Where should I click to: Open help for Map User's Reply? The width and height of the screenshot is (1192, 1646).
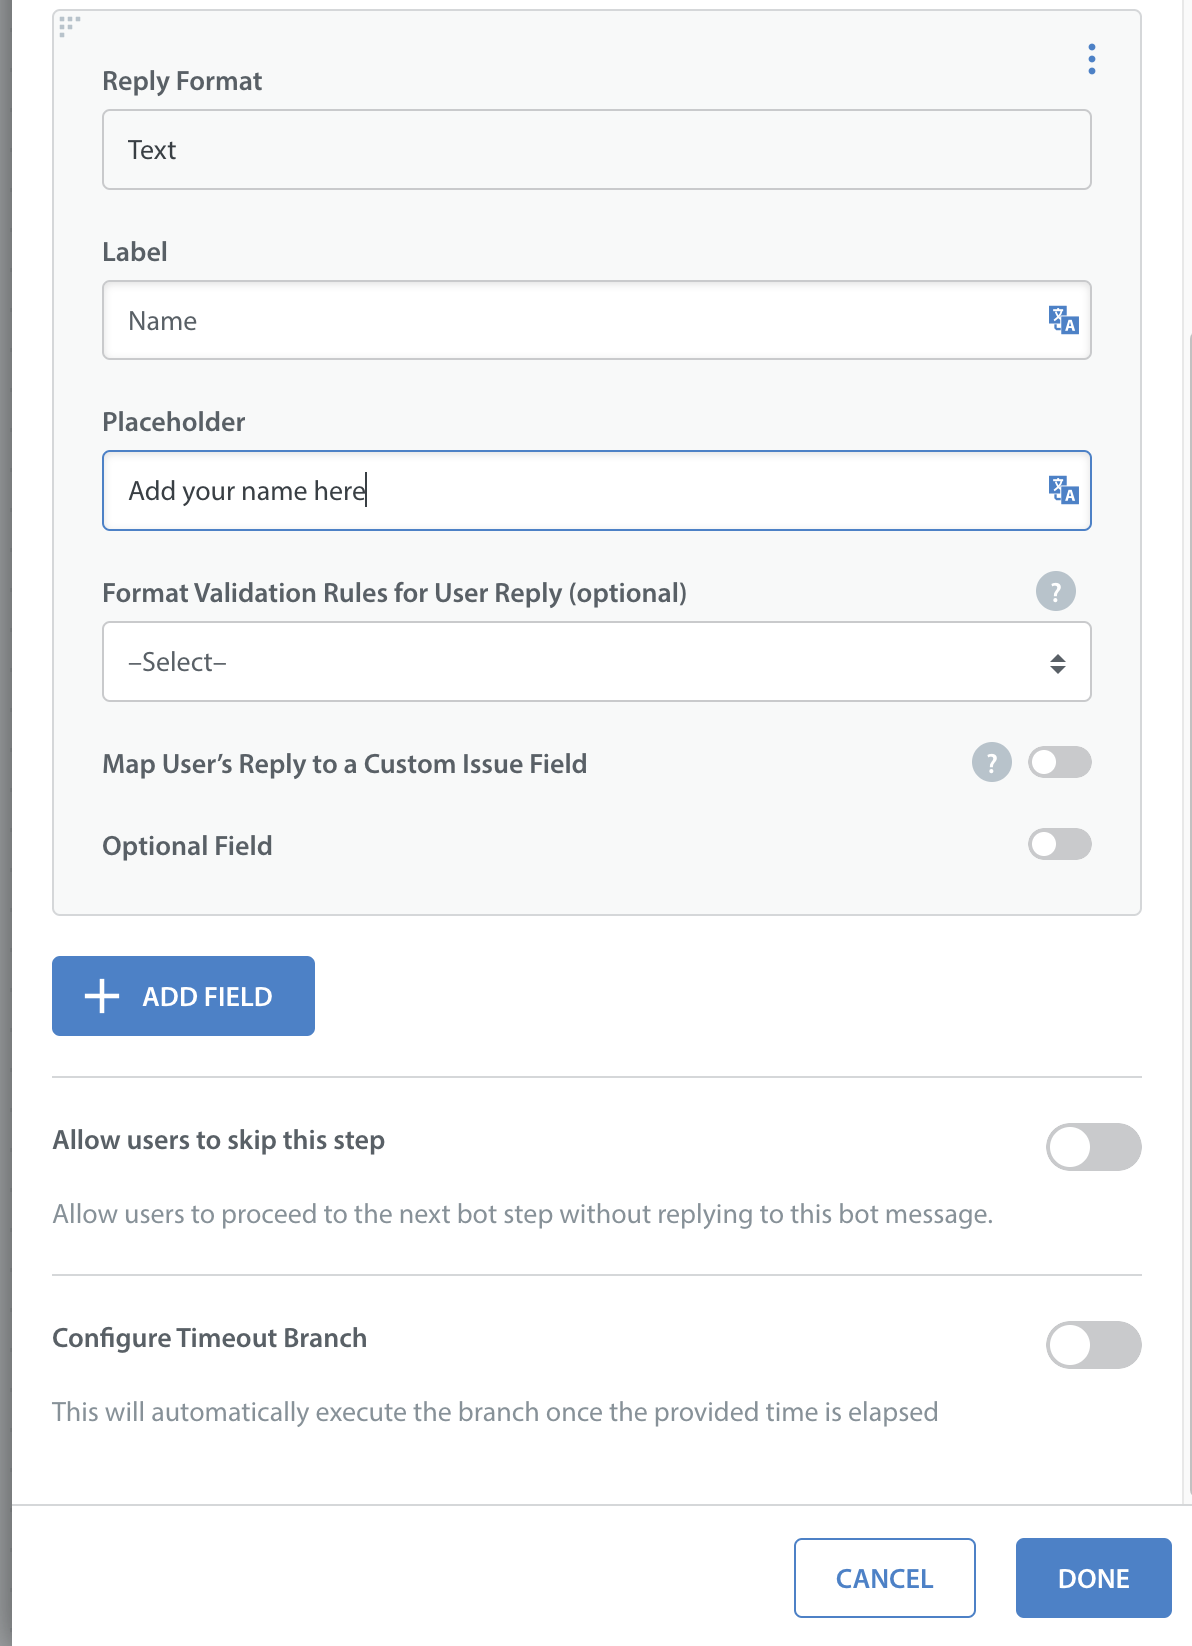(x=991, y=763)
